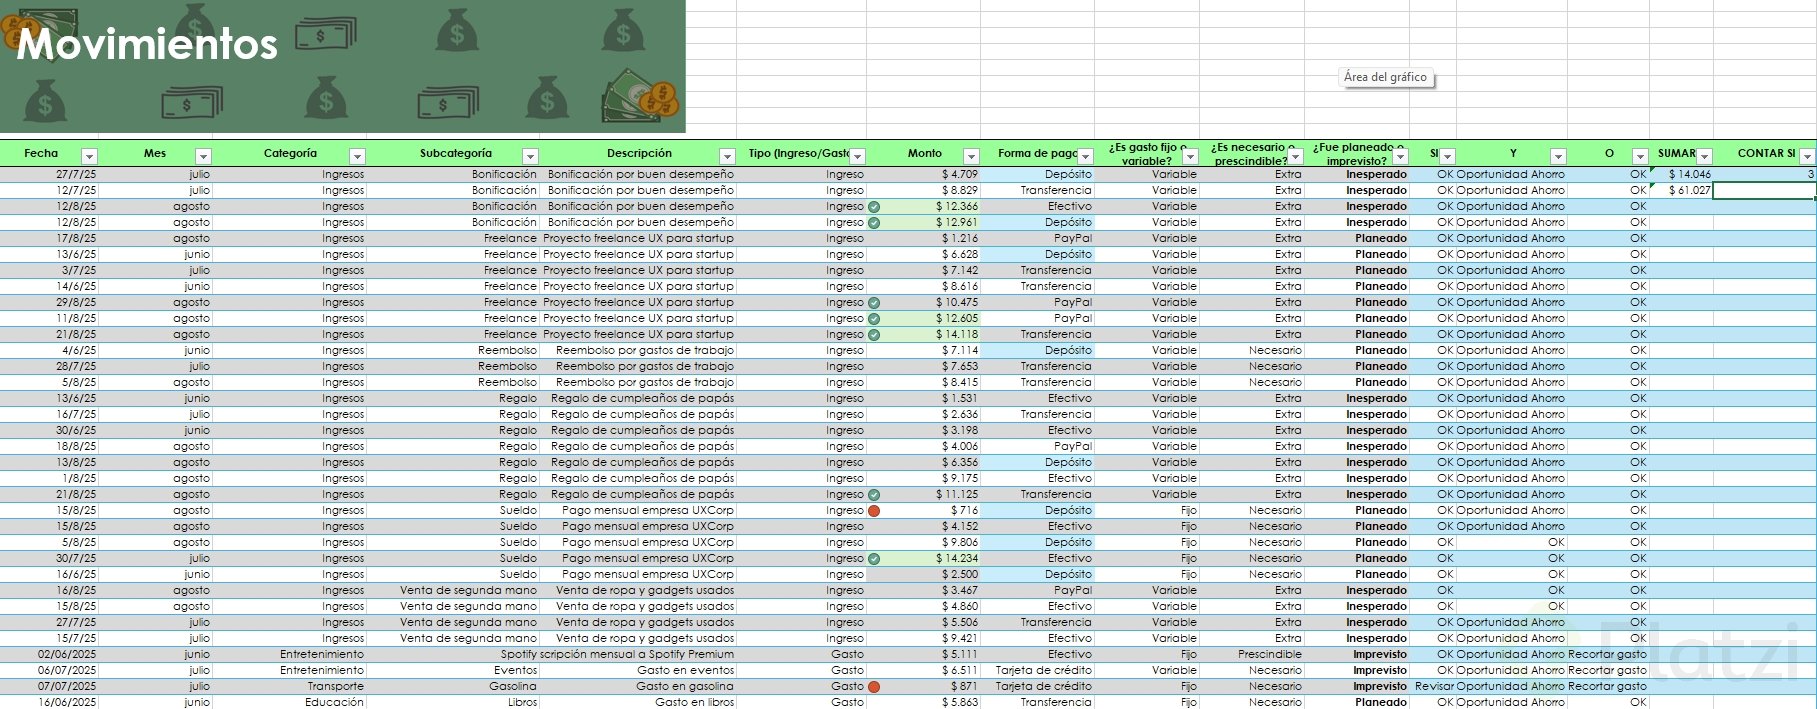Screen dimensions: 1817x709
Task: Click the green check icon beside $ 14.118
Action: (x=874, y=335)
